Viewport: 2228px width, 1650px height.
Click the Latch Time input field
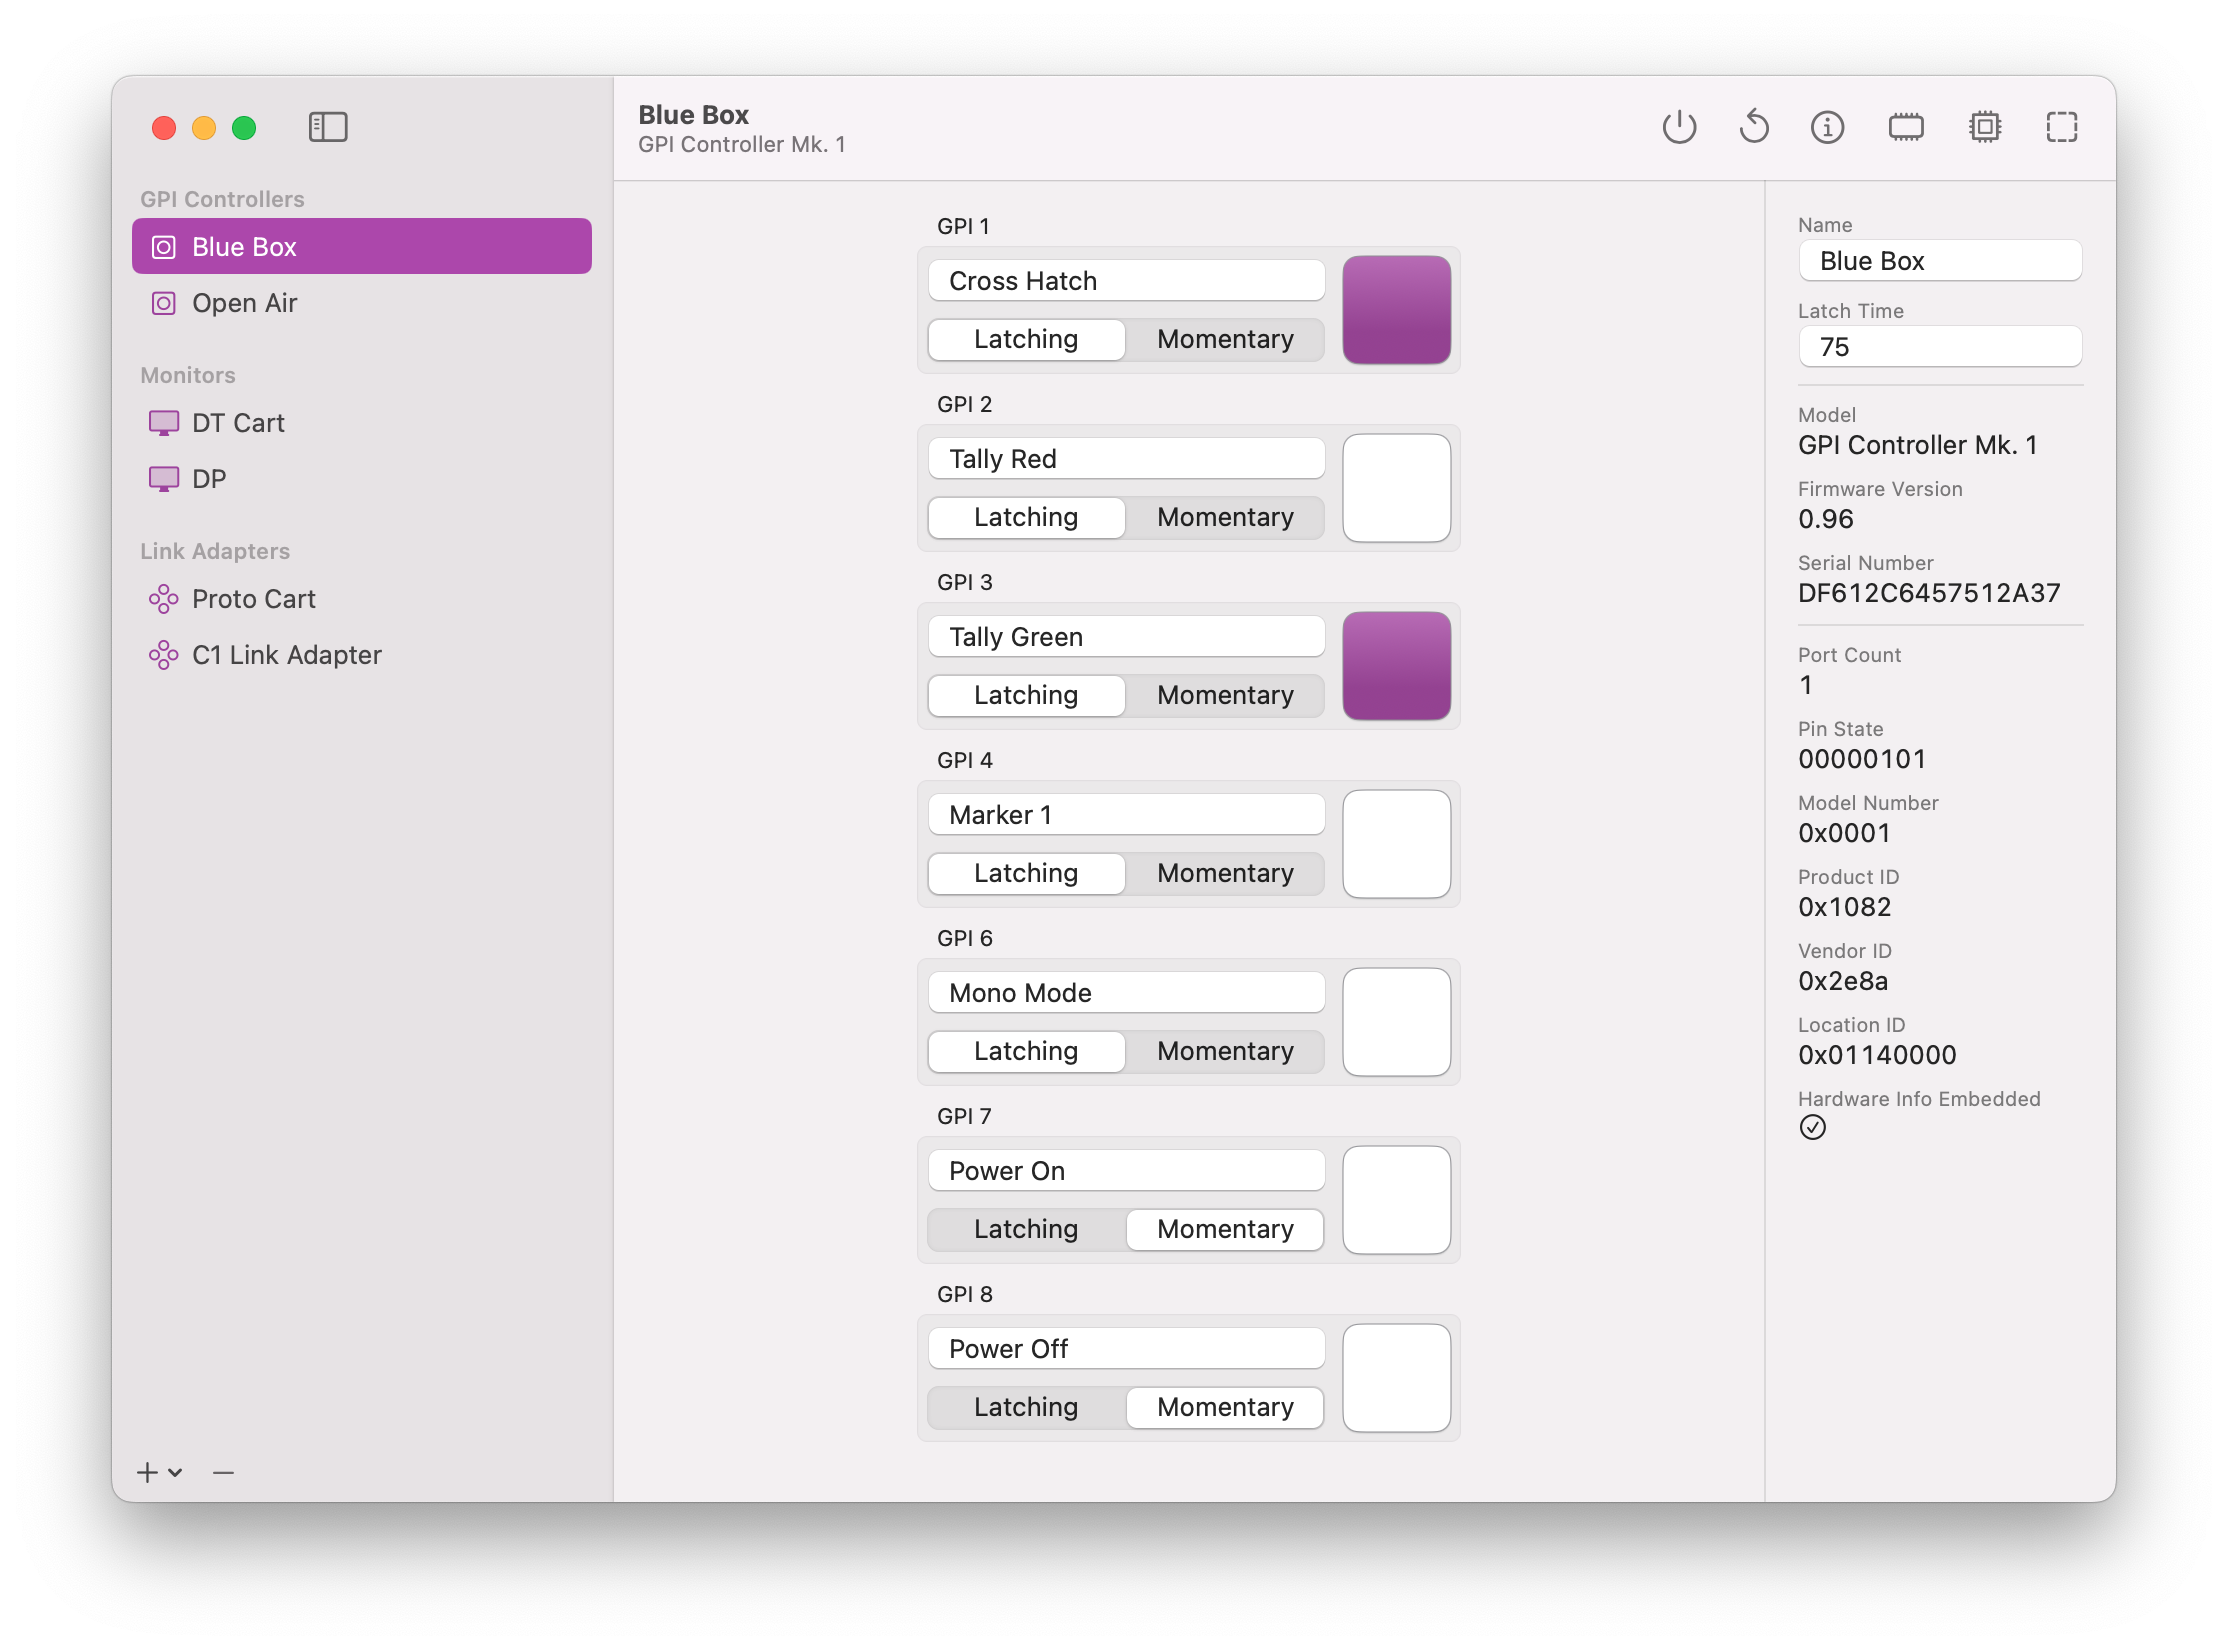click(1939, 347)
